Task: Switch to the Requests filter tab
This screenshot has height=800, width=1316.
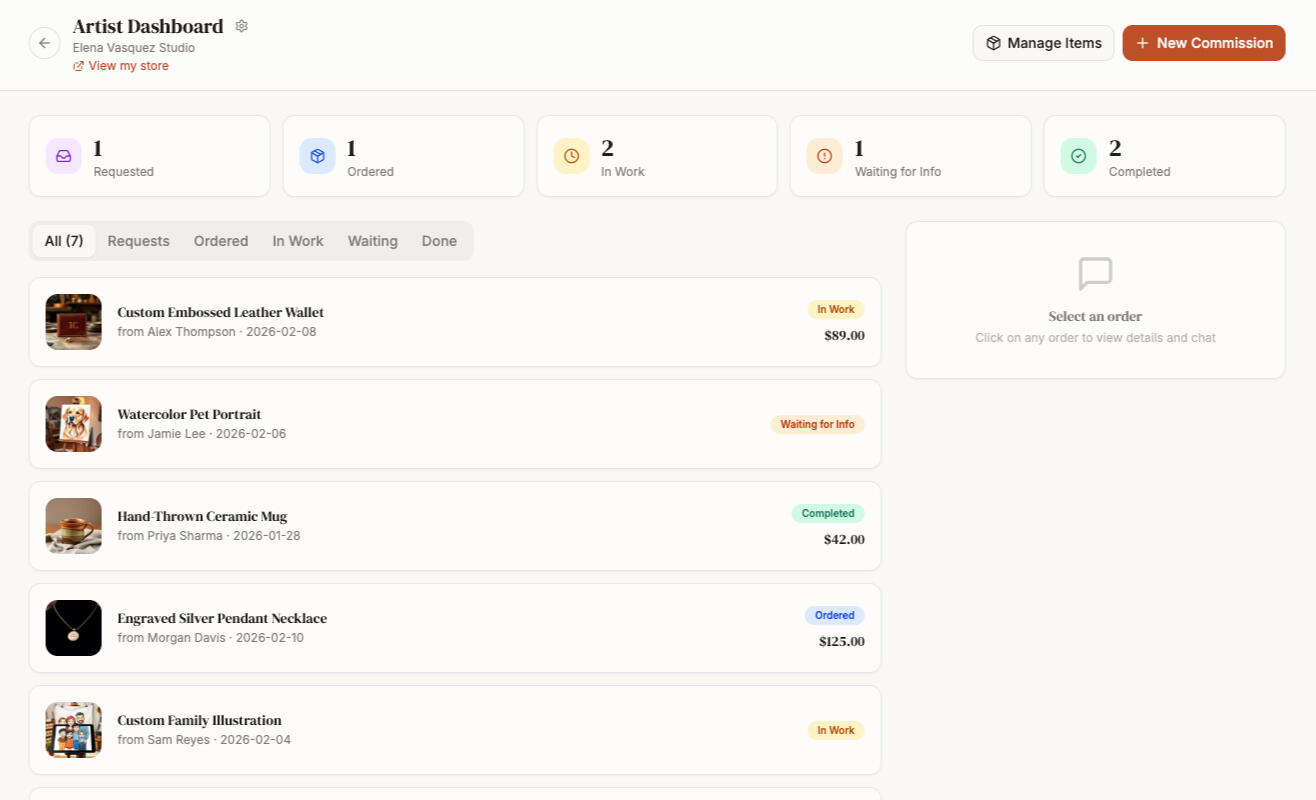Action: 138,240
